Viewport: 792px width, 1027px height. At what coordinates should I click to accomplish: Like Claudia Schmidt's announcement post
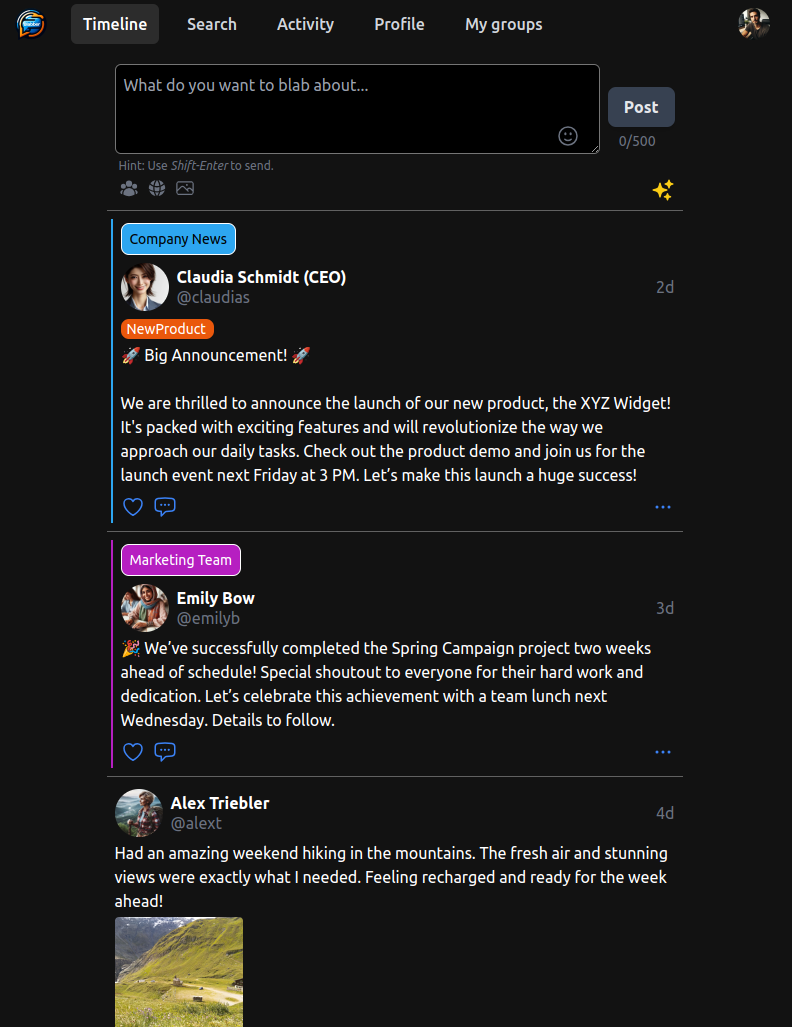coord(132,507)
